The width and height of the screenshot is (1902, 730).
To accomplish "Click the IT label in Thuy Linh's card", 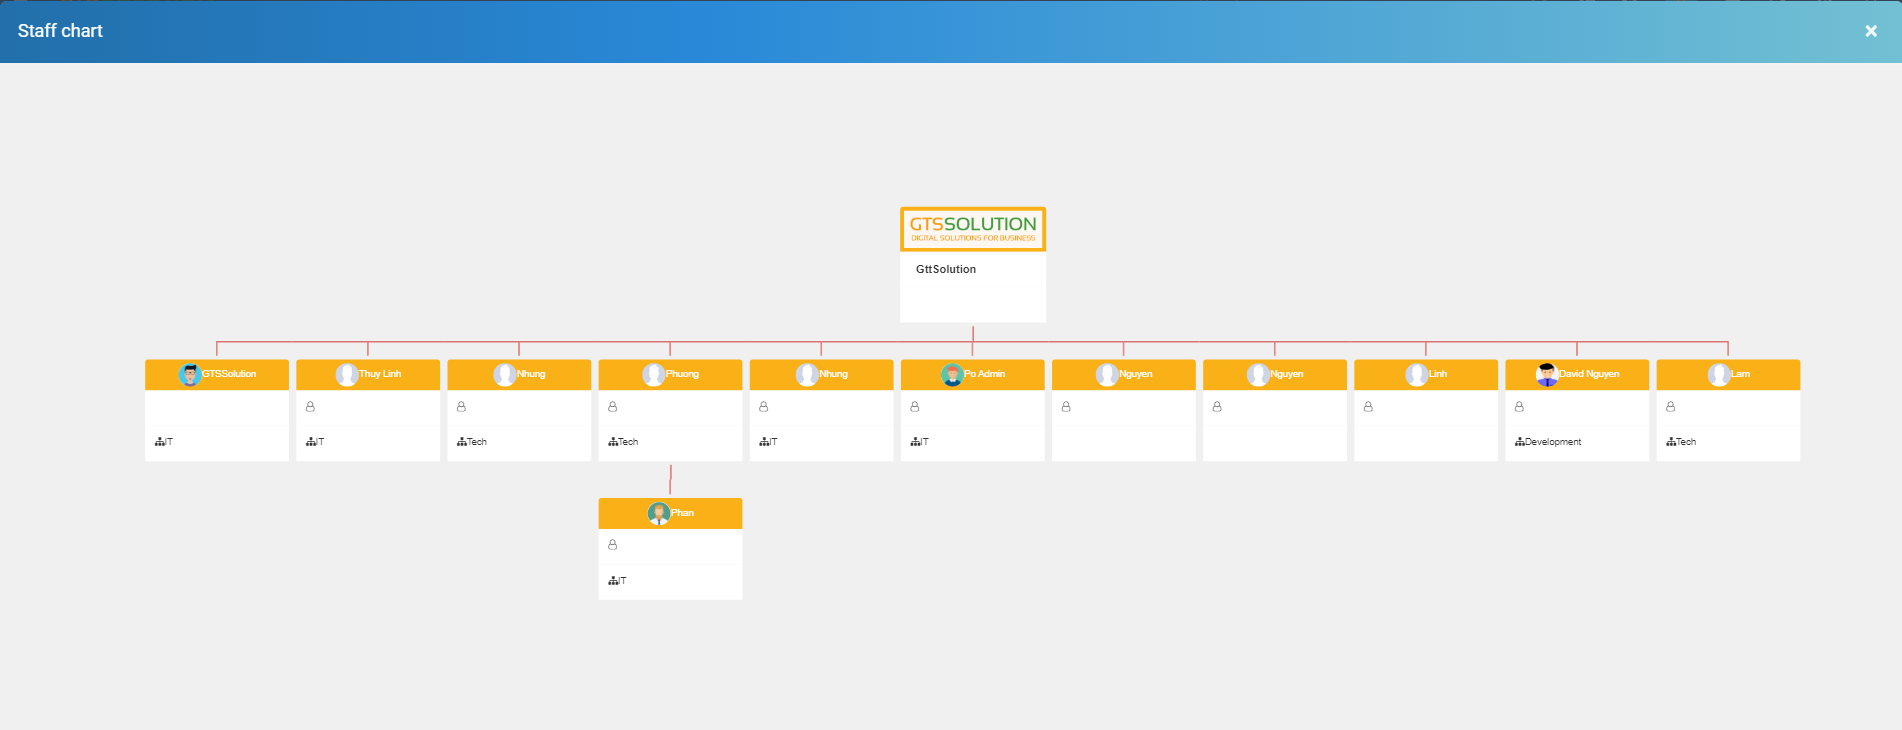I will pyautogui.click(x=320, y=442).
